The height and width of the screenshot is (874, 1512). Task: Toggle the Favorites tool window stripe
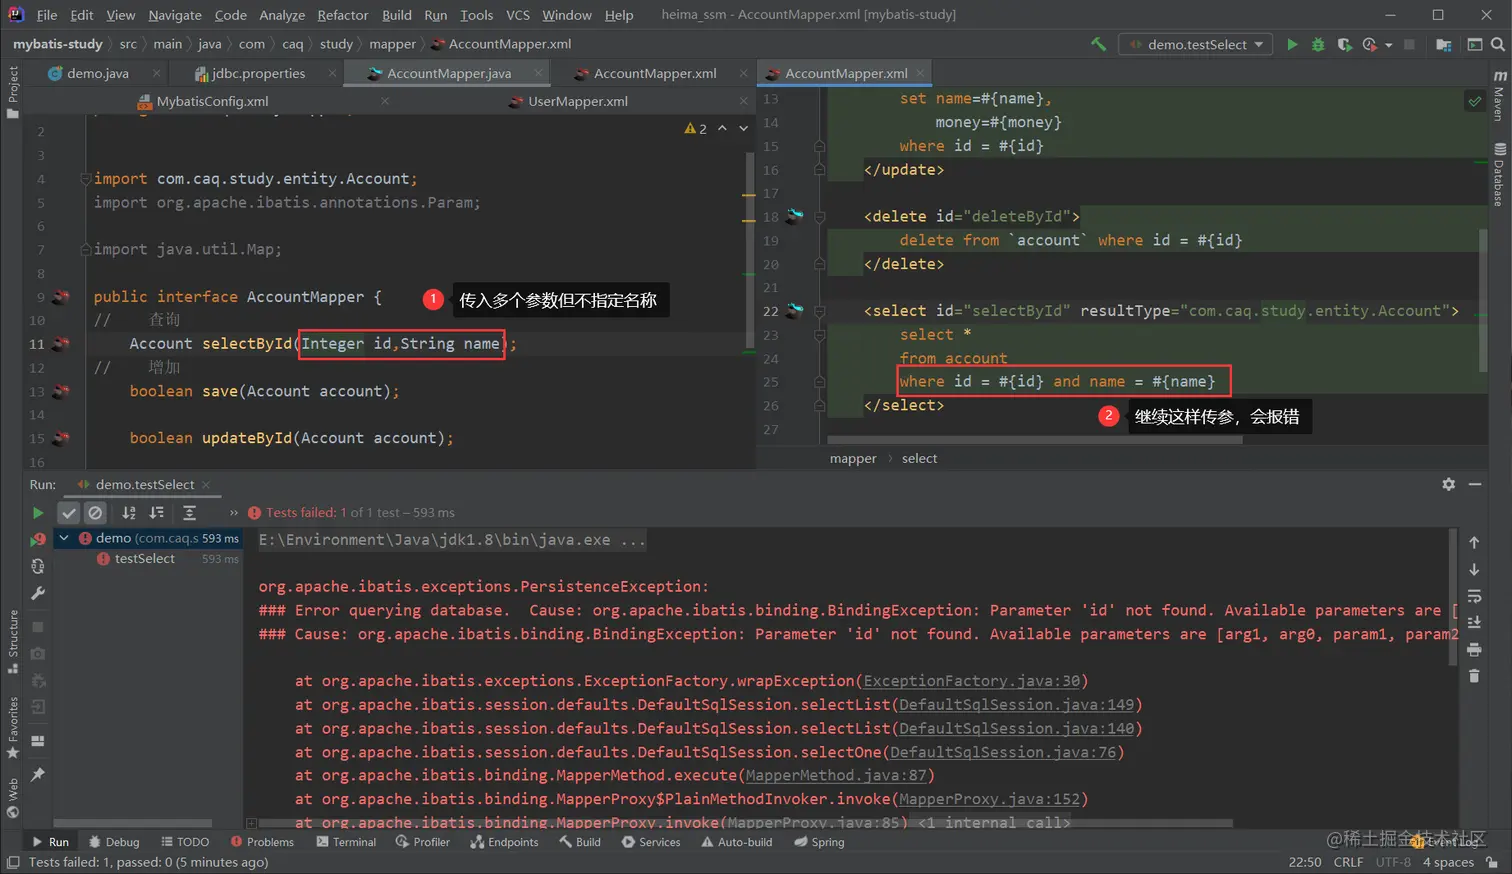coord(13,727)
